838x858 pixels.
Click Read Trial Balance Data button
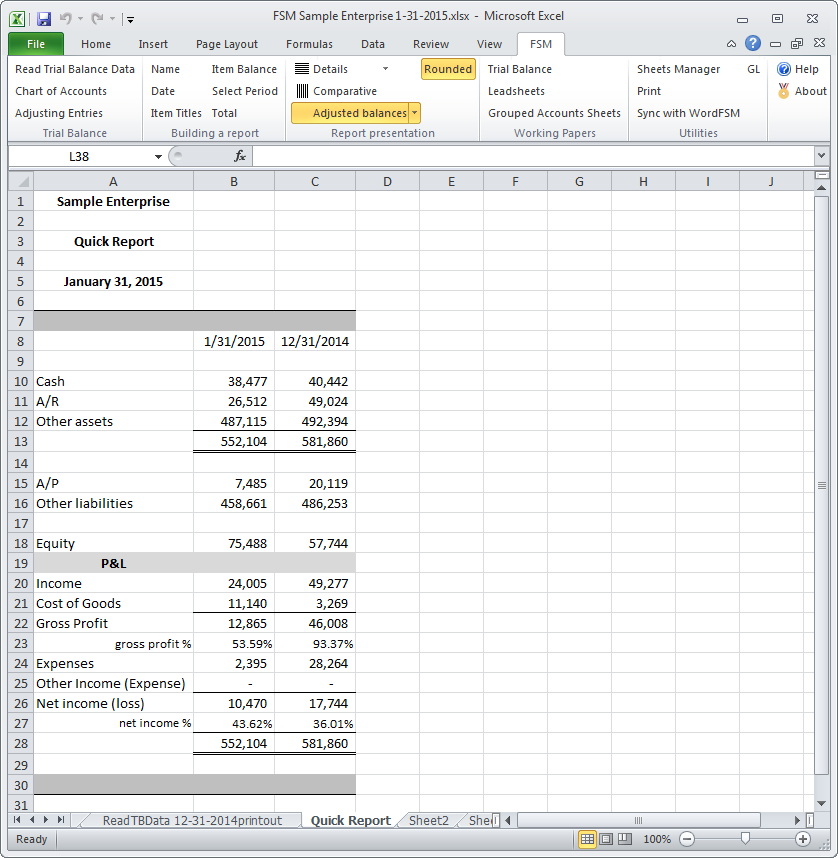75,69
